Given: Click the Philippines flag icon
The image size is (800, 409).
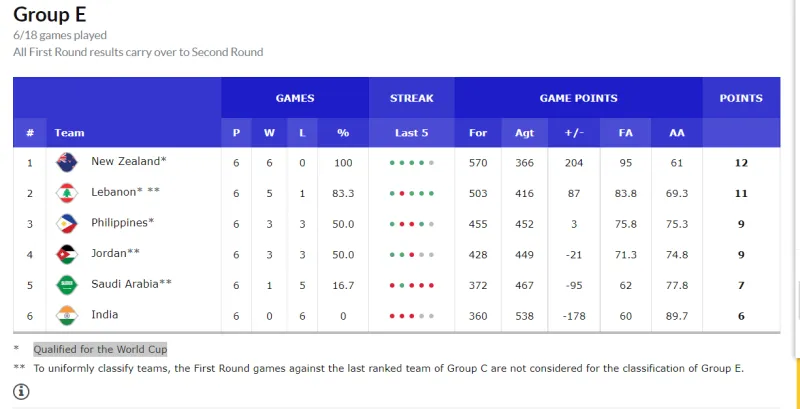Looking at the screenshot, I should (66, 223).
